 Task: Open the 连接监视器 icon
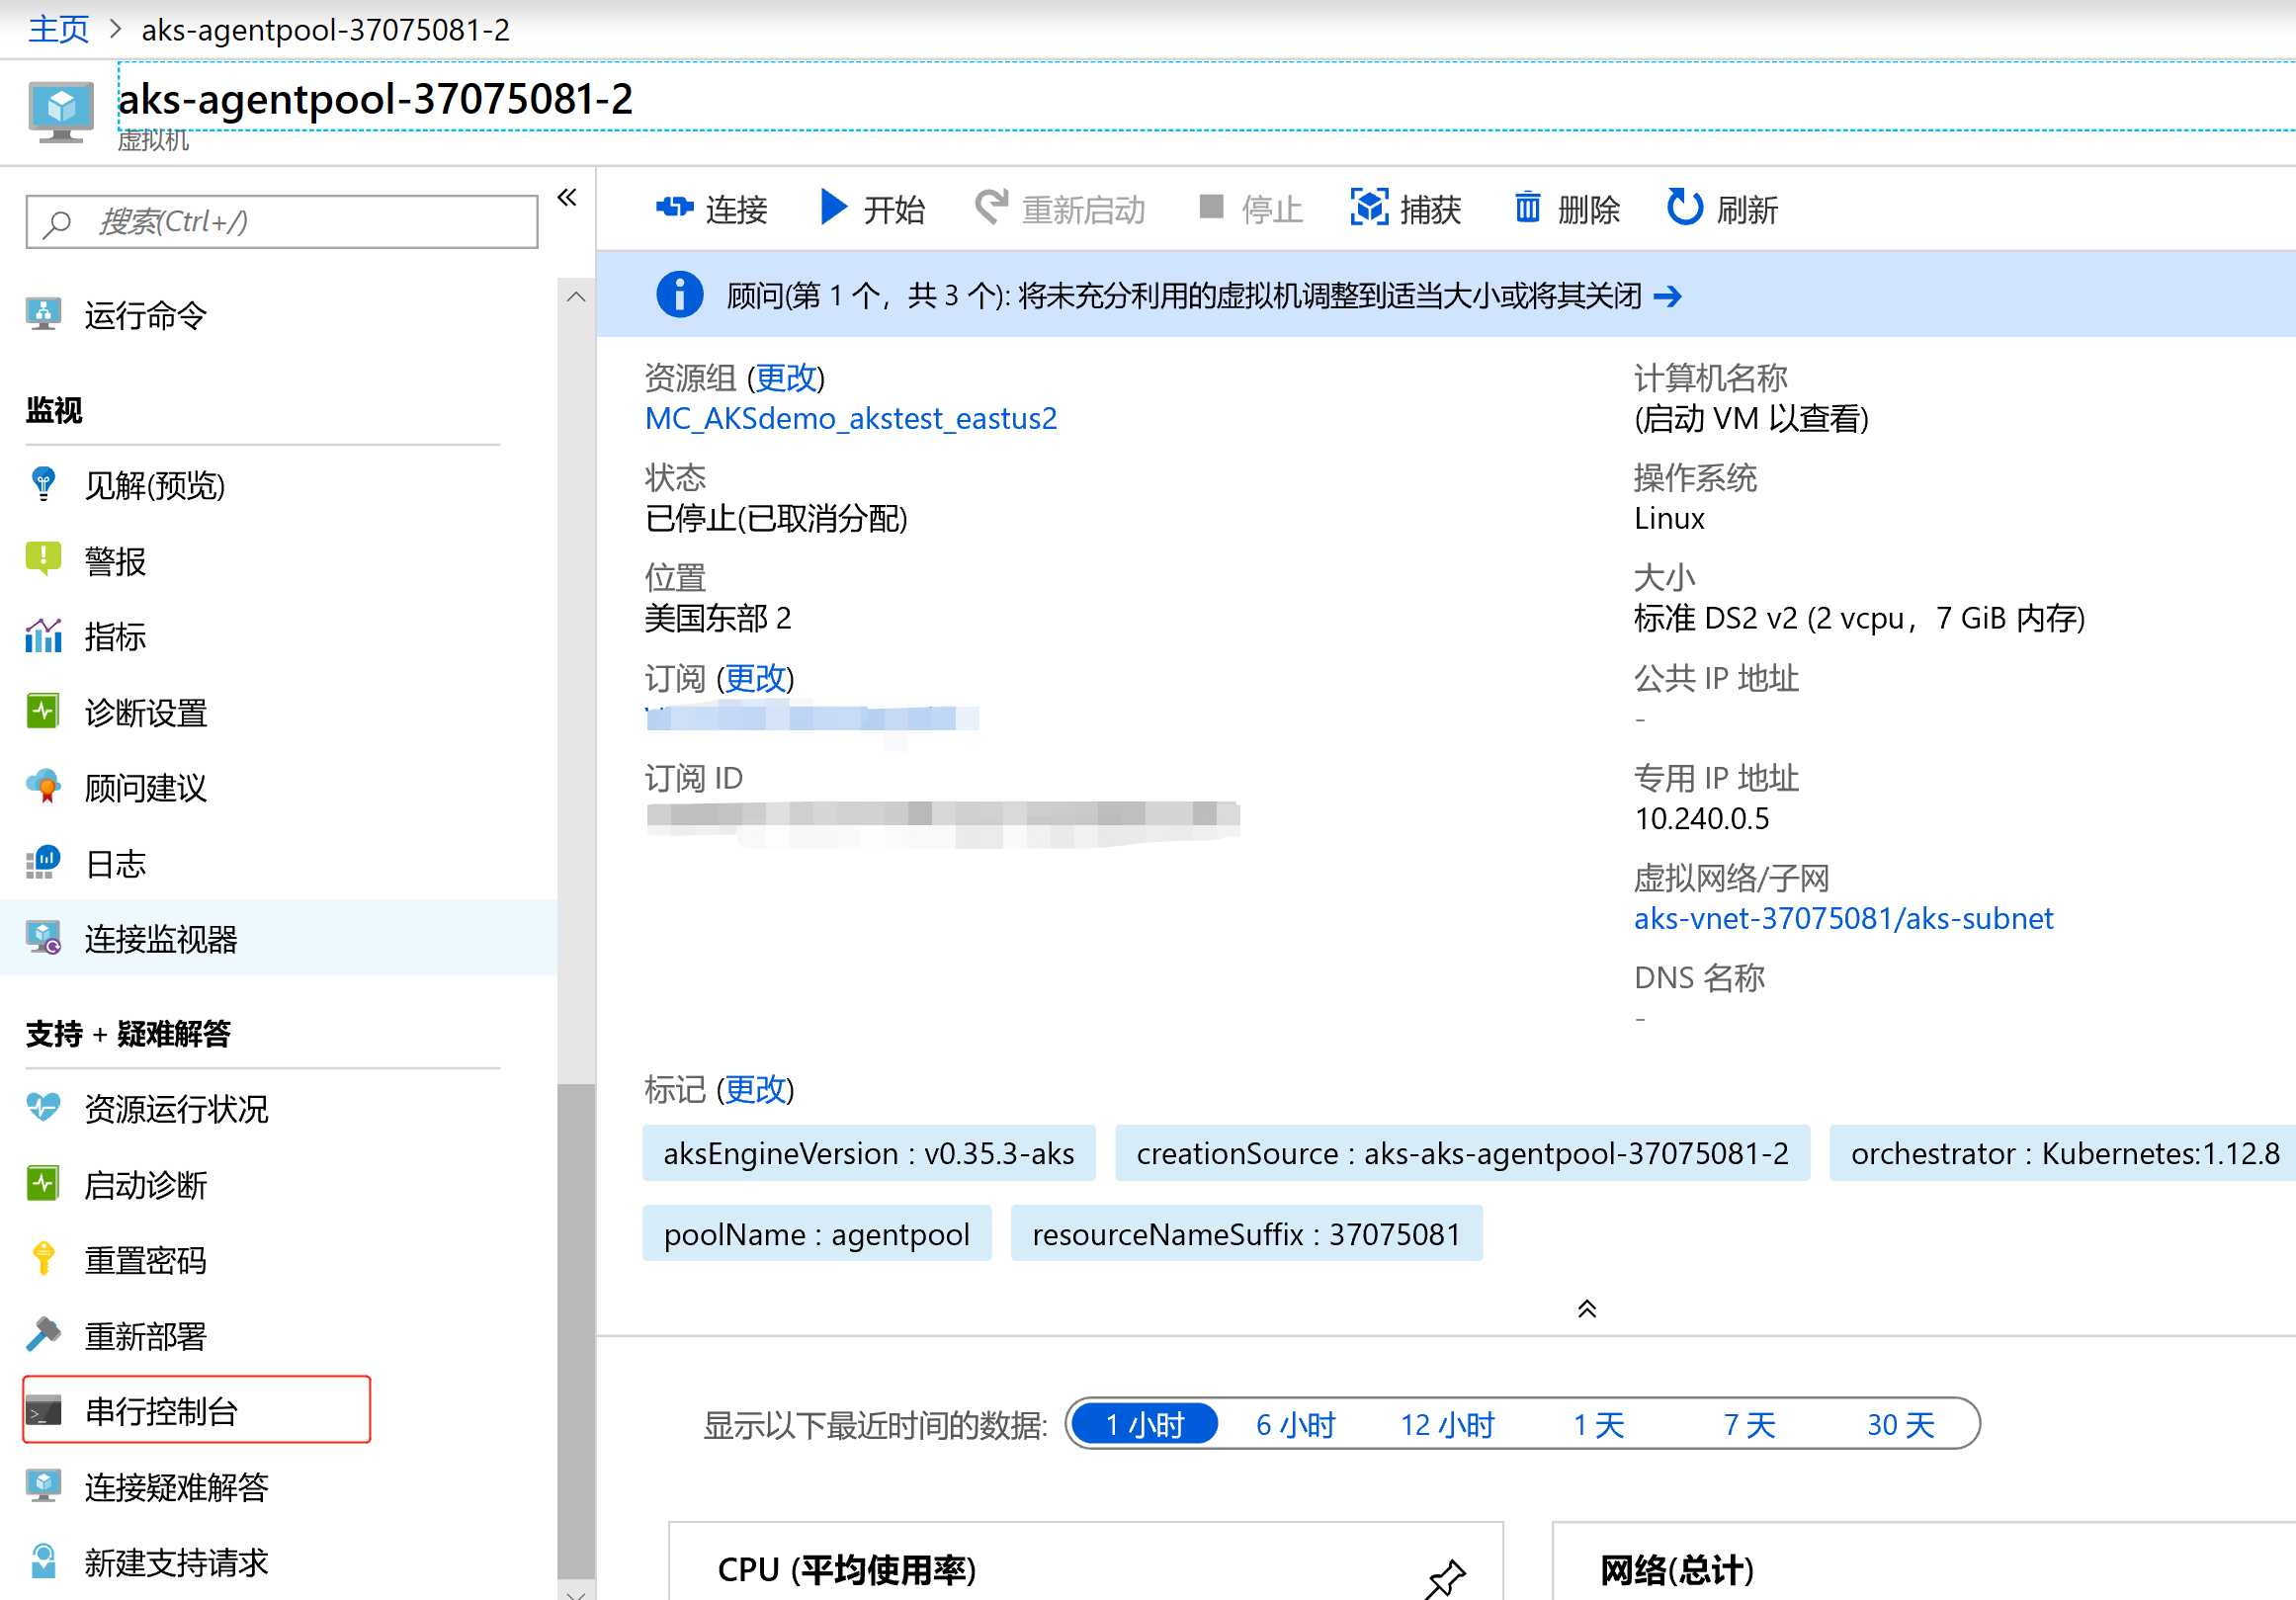pos(43,938)
